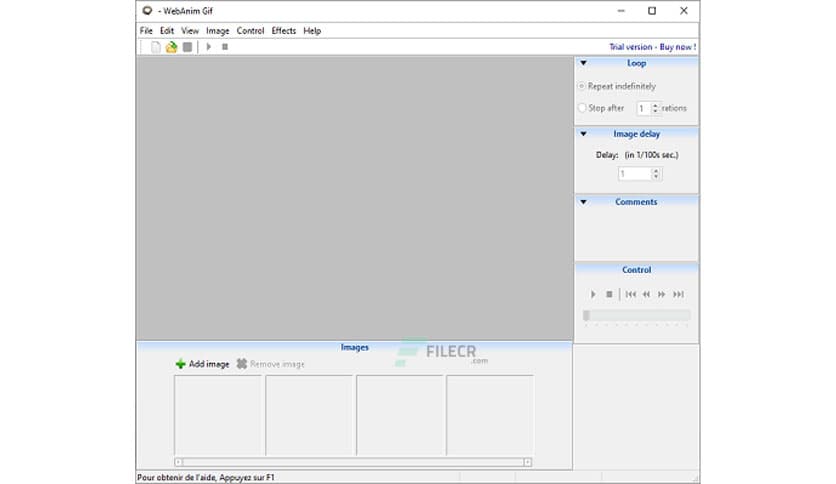The image size is (836, 484).
Task: Select the third empty image slot
Action: [400, 415]
